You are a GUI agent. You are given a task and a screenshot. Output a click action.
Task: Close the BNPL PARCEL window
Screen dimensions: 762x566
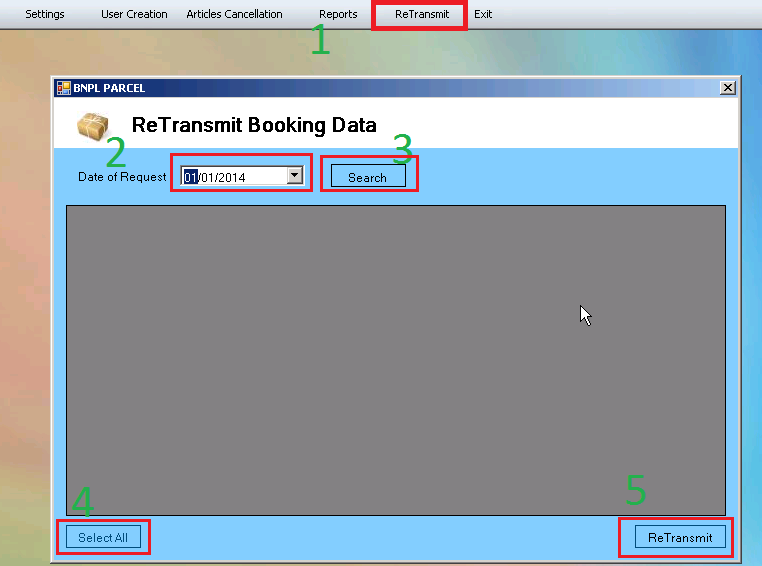coord(727,87)
